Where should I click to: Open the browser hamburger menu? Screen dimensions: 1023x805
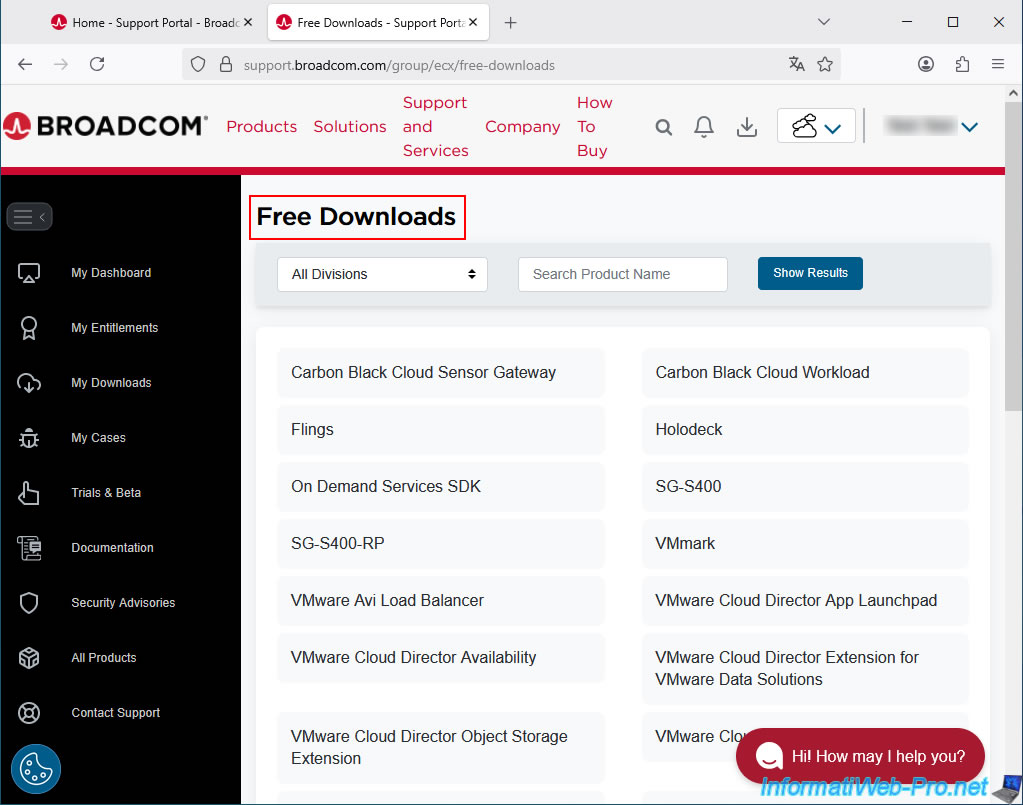point(997,64)
